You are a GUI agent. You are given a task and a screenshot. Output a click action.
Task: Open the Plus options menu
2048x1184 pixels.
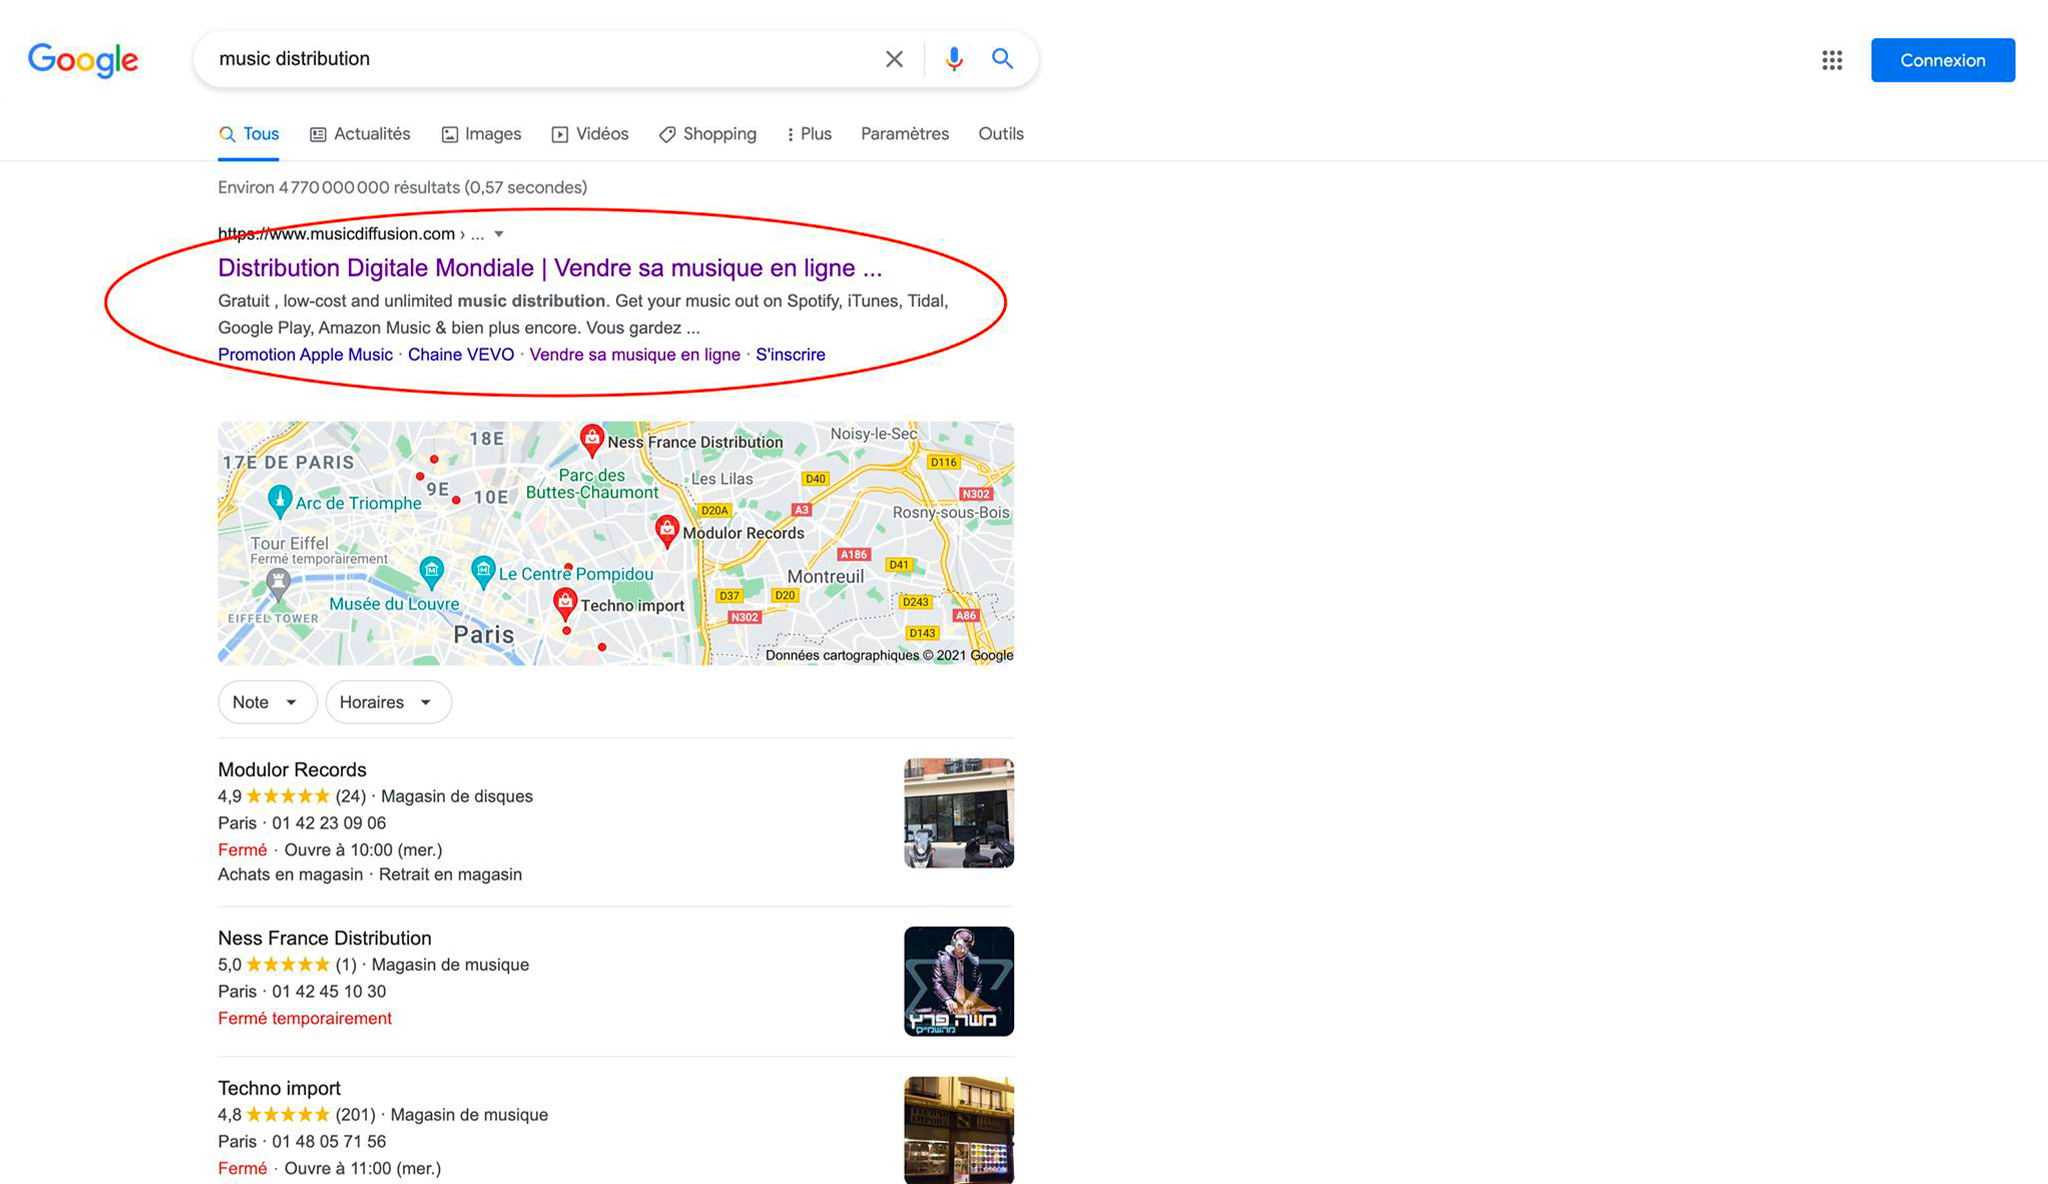pyautogui.click(x=809, y=134)
